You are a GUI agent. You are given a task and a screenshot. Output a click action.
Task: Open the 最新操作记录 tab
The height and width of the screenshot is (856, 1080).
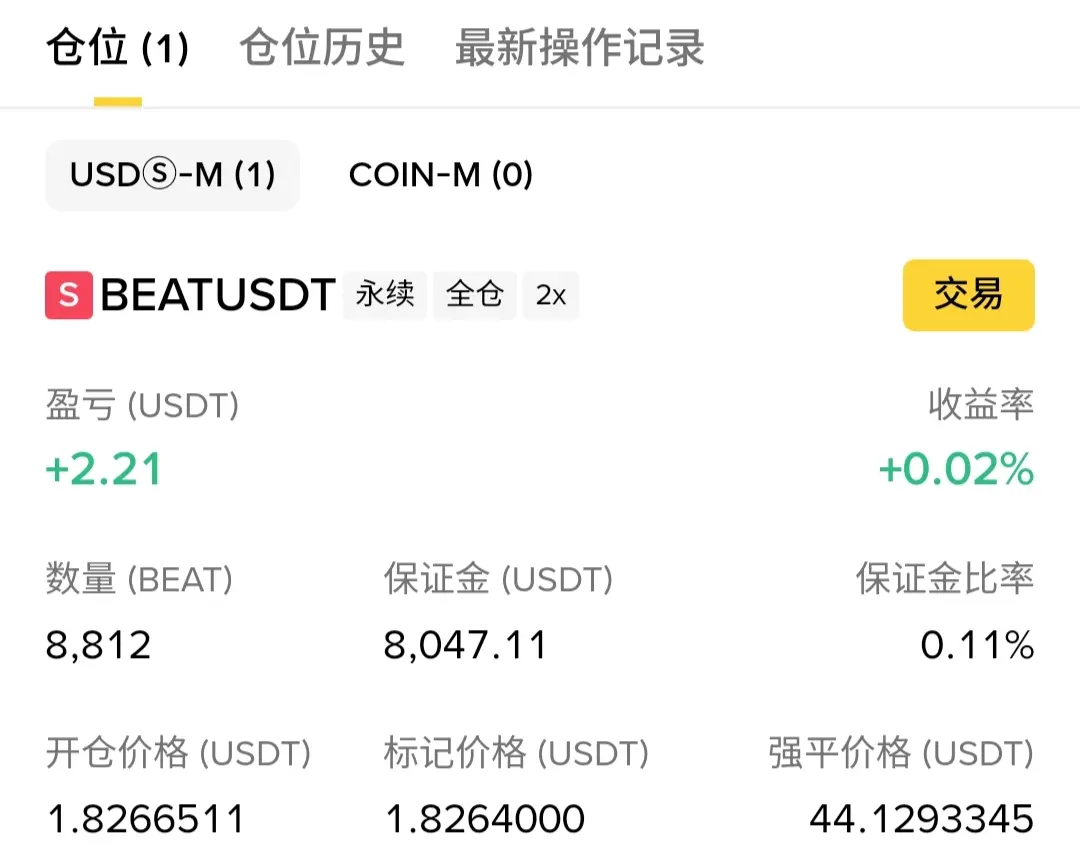[580, 48]
